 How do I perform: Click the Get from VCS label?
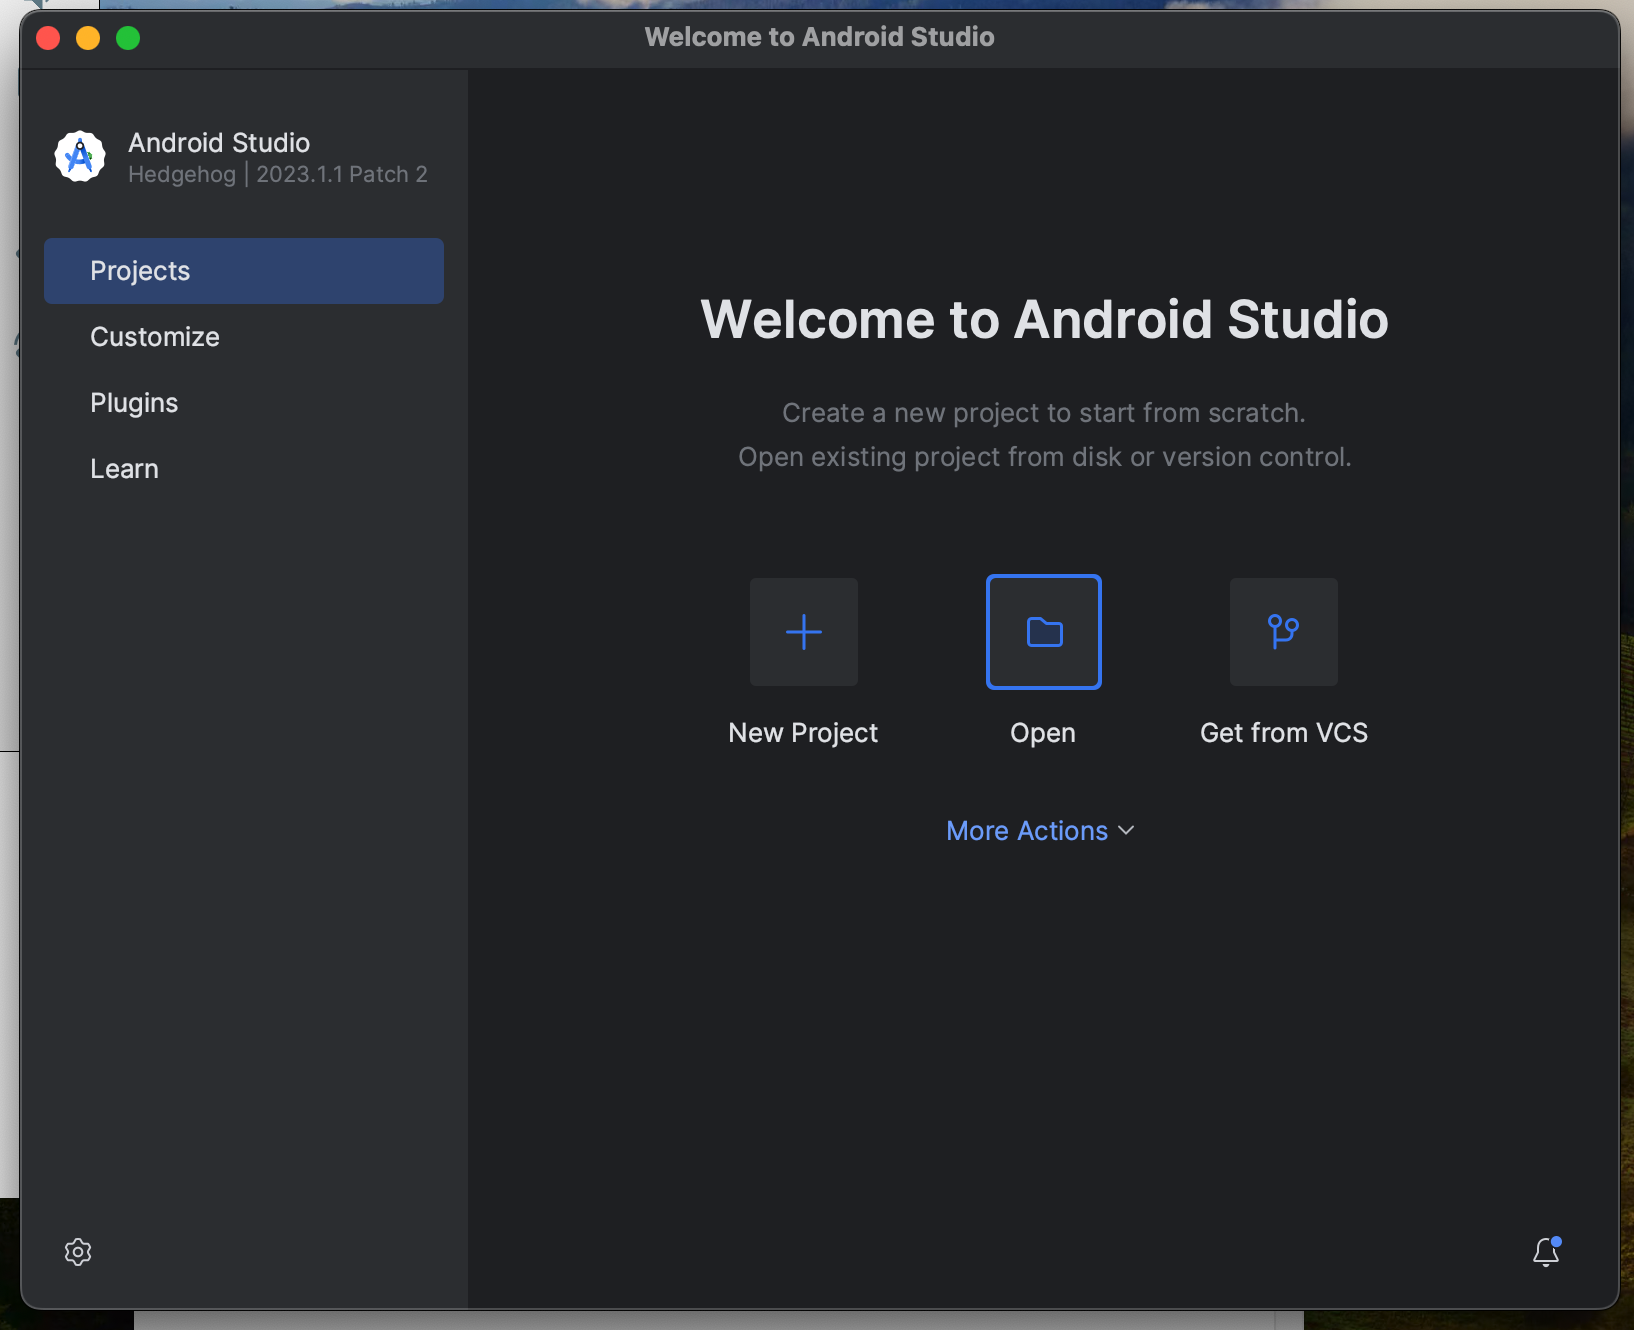[x=1284, y=733]
